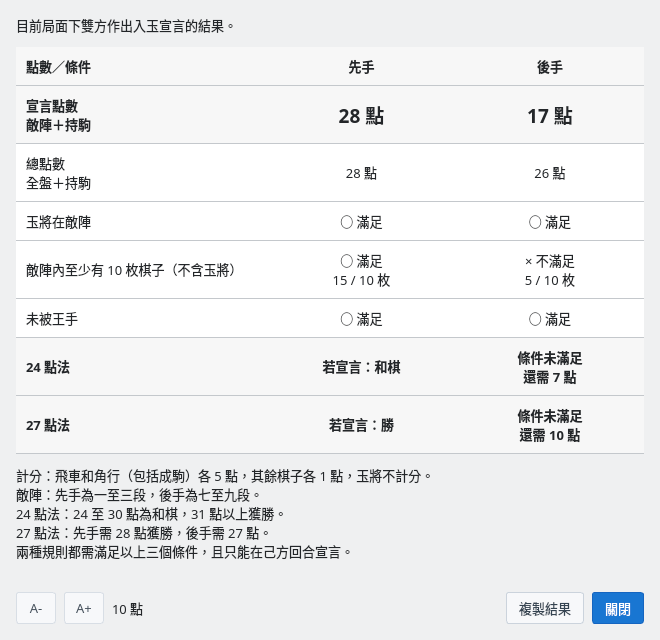Click the 24 點法：24 至 30 點為和棋 note
The width and height of the screenshot is (660, 640).
pyautogui.click(x=151, y=514)
